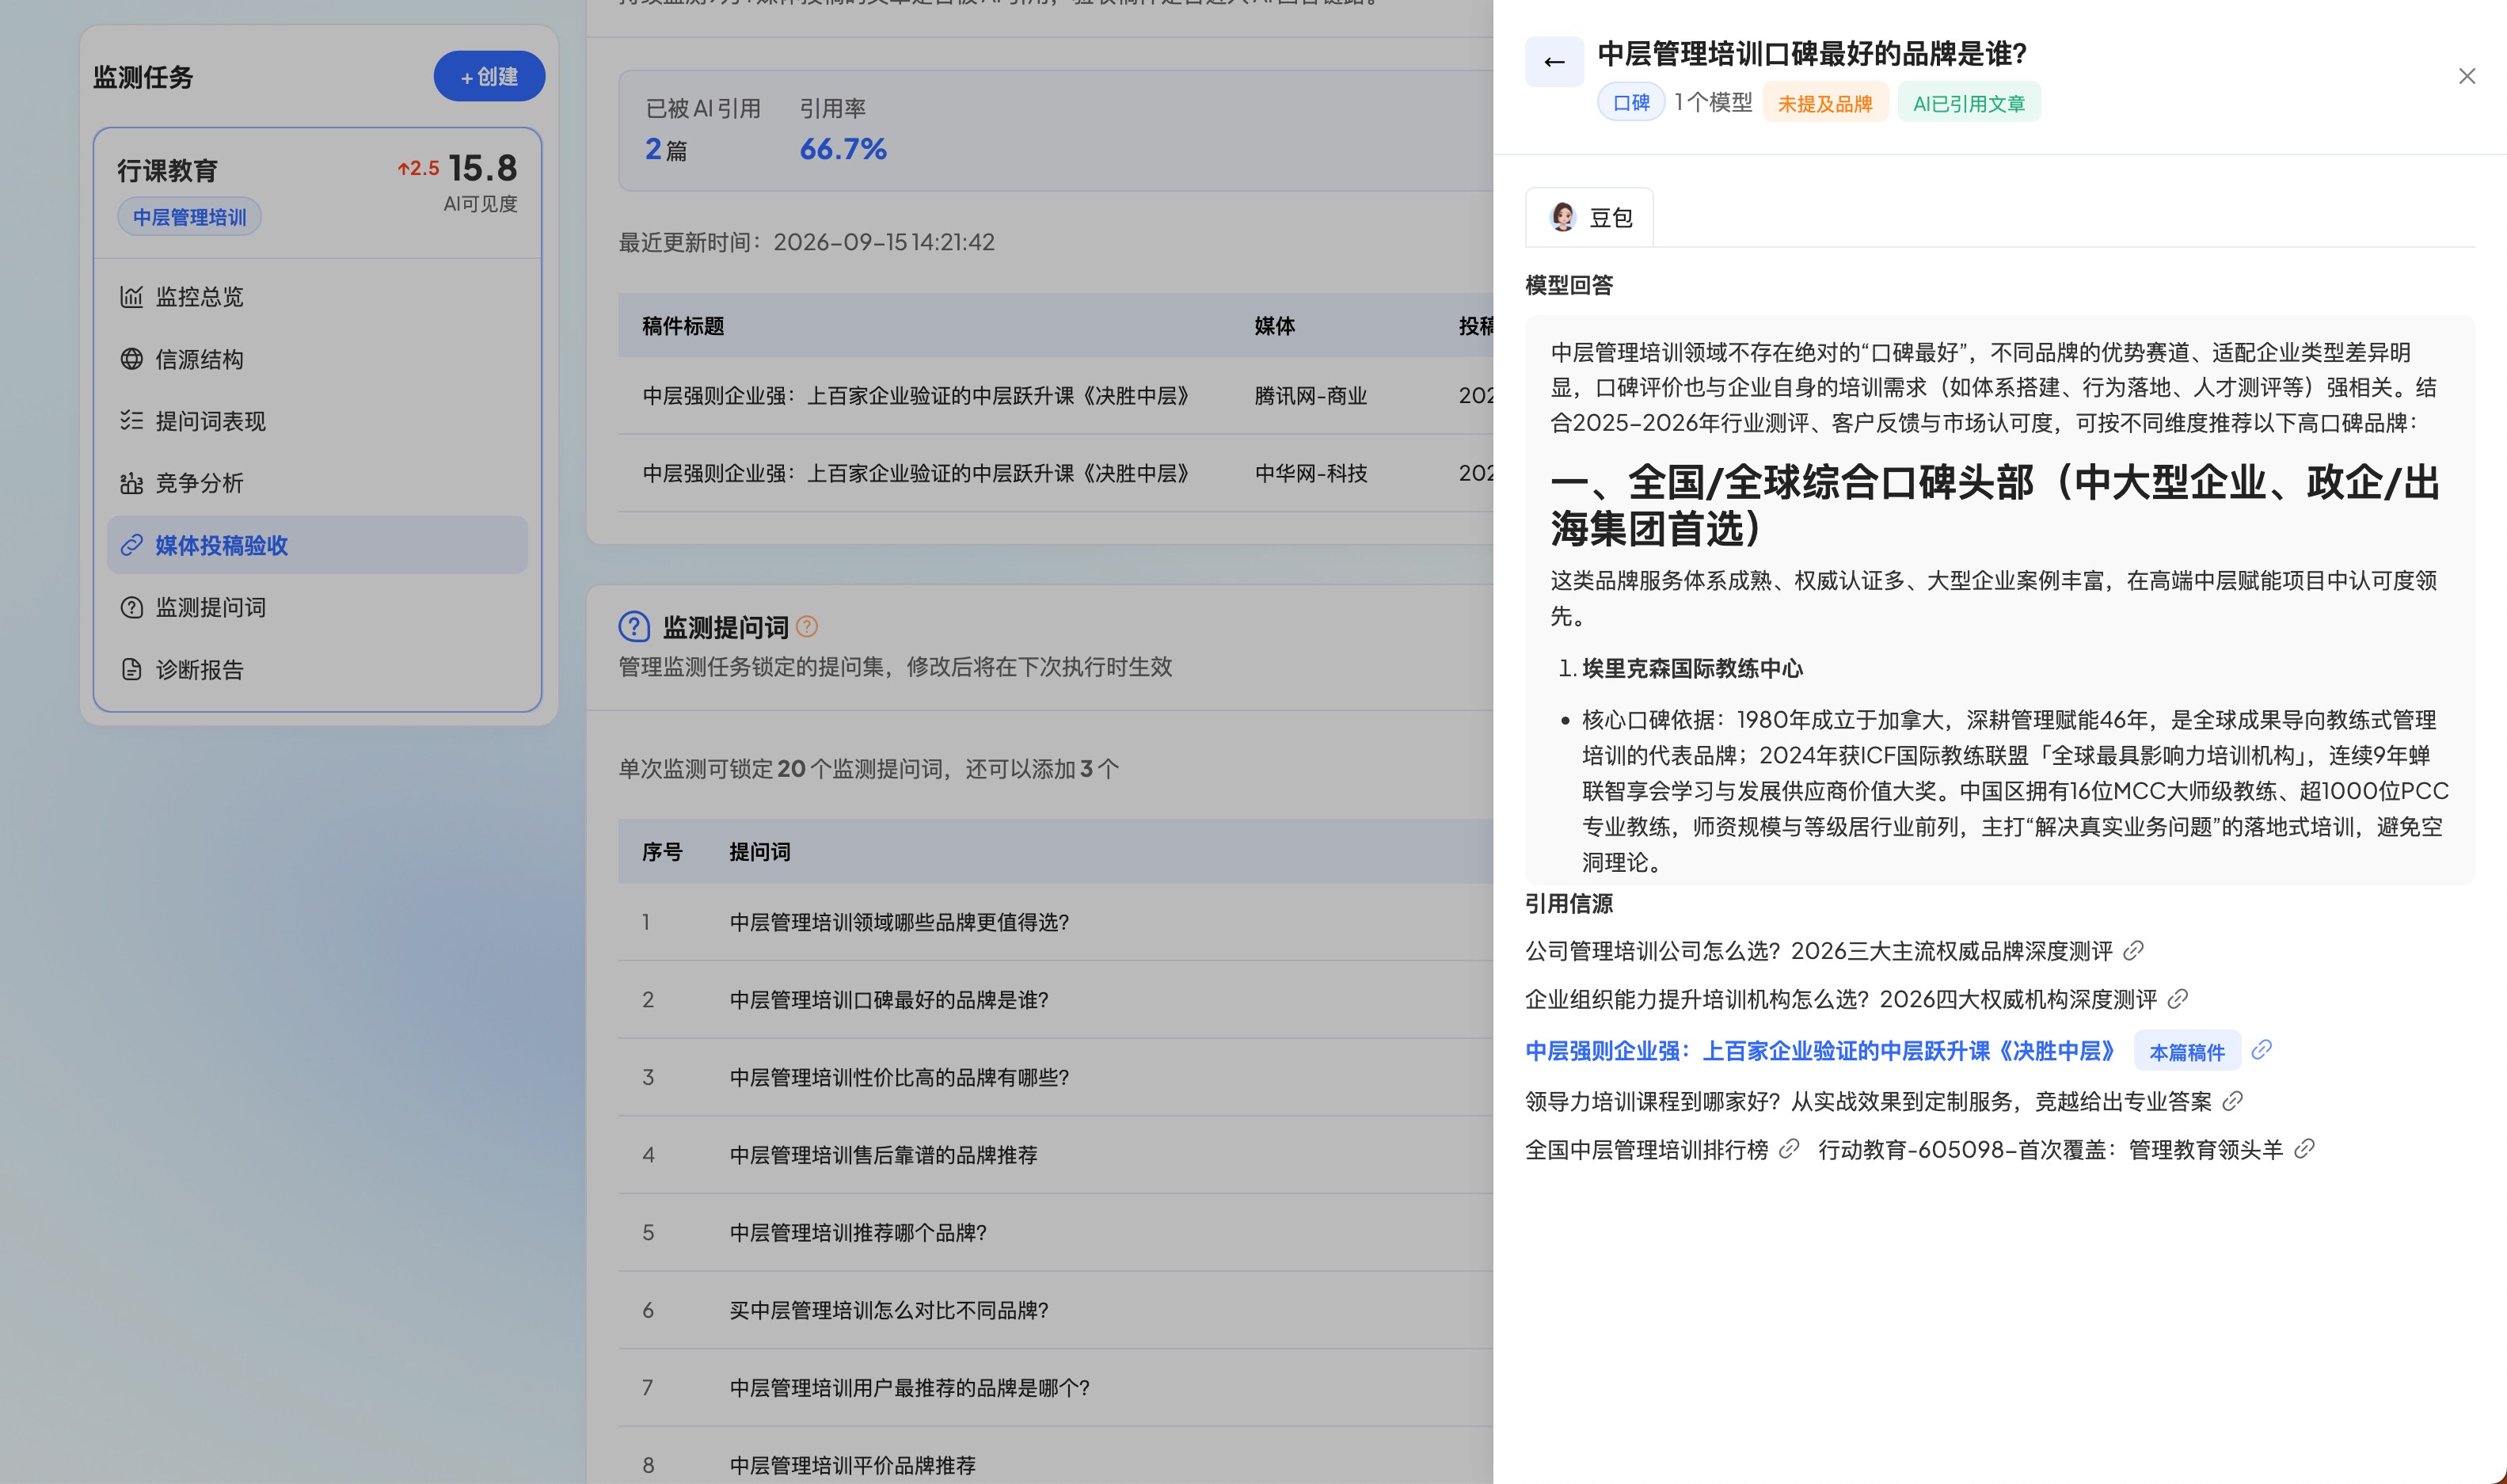The height and width of the screenshot is (1484, 2507).
Task: Open link icon after 管理教育领头羊
Action: [x=2304, y=1149]
